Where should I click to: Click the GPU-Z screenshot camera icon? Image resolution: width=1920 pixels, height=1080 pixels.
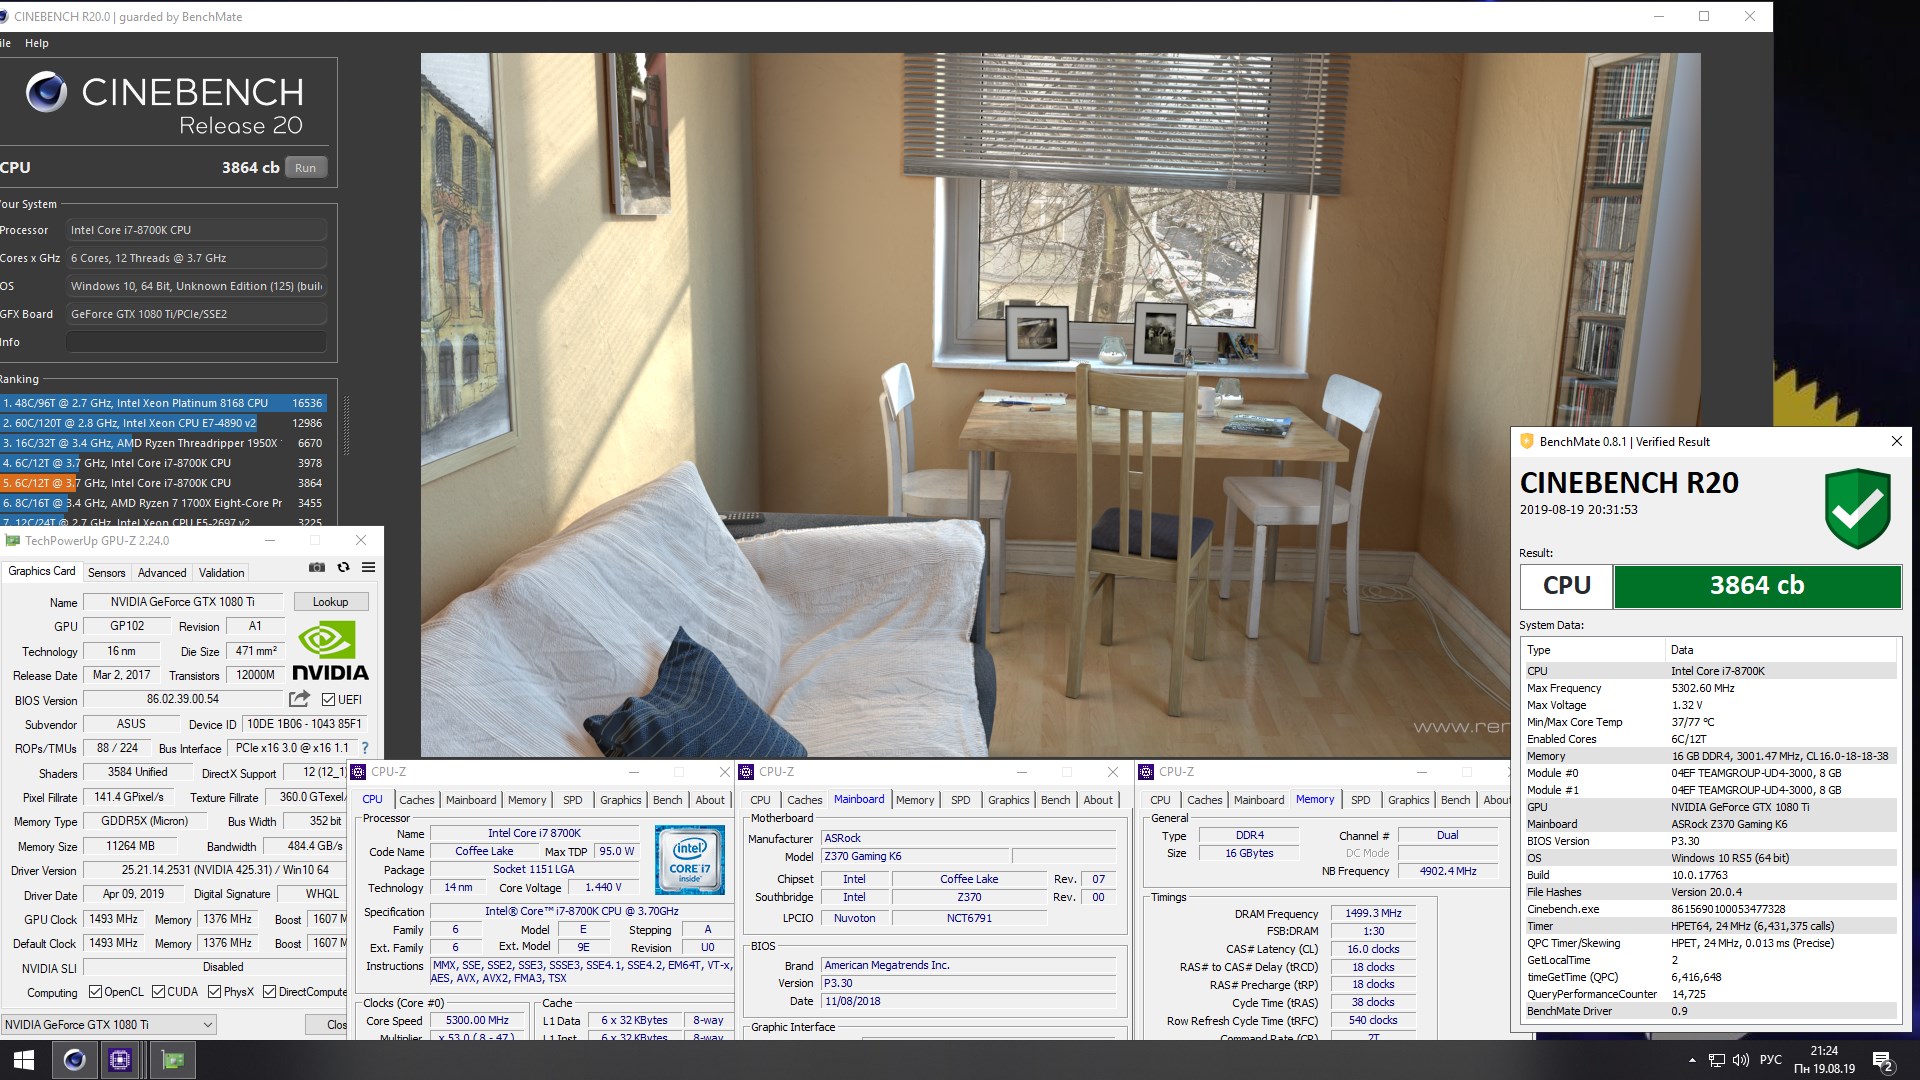click(x=317, y=567)
